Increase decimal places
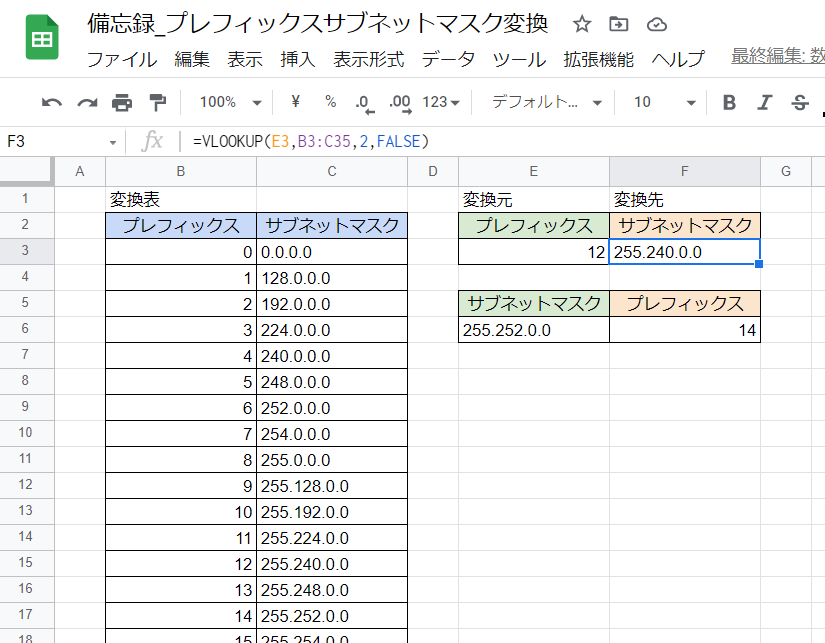 pyautogui.click(x=400, y=103)
